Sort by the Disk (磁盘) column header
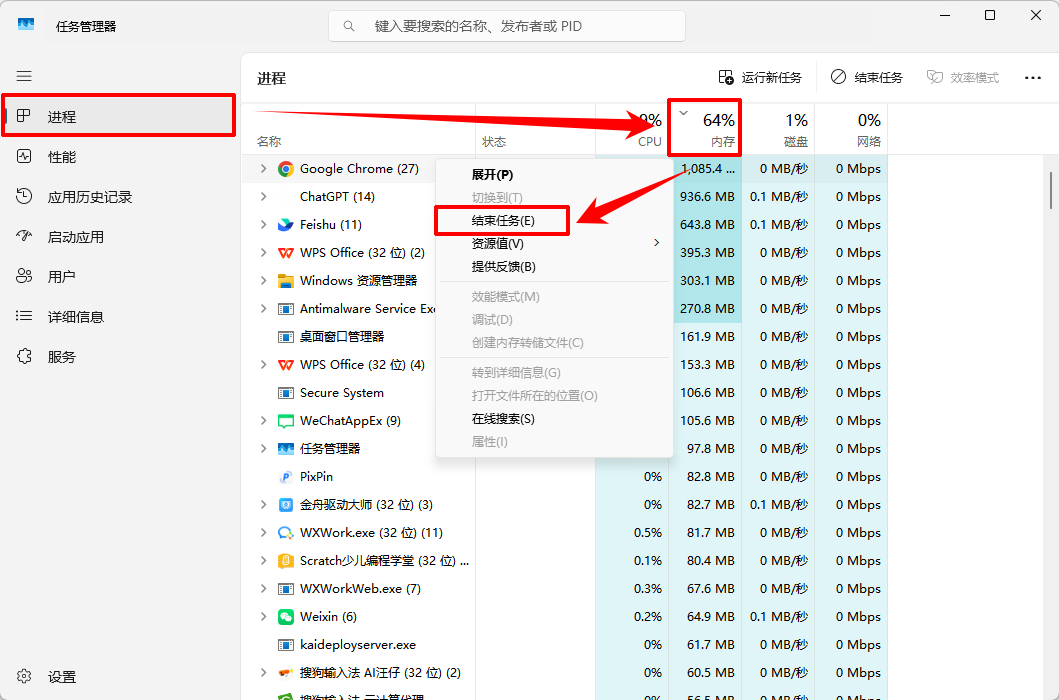 [778, 128]
